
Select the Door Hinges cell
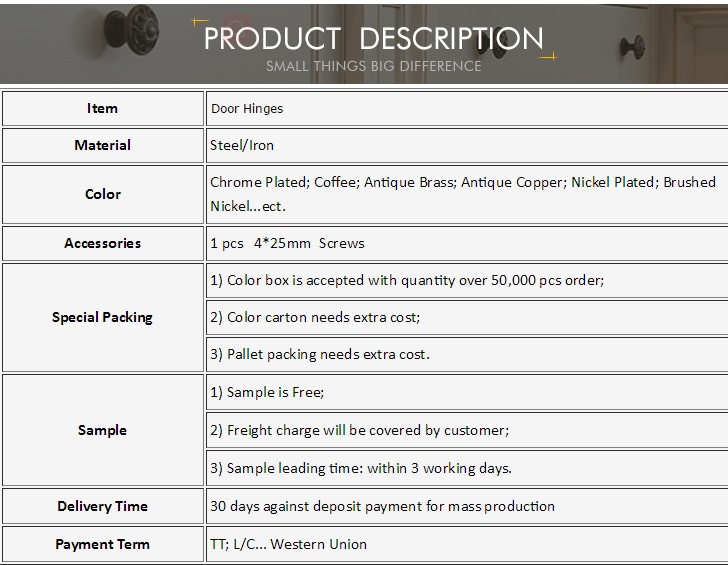tap(467, 109)
